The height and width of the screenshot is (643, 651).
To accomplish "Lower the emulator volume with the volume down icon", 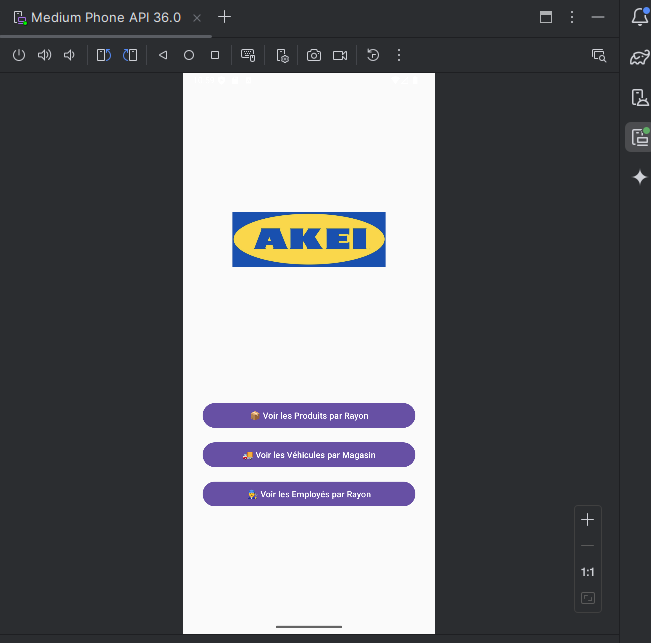I will [69, 55].
